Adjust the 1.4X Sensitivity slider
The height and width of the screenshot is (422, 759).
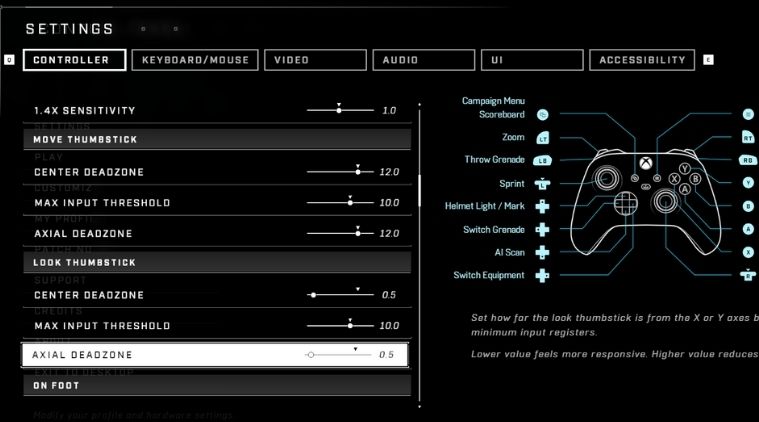(x=339, y=110)
